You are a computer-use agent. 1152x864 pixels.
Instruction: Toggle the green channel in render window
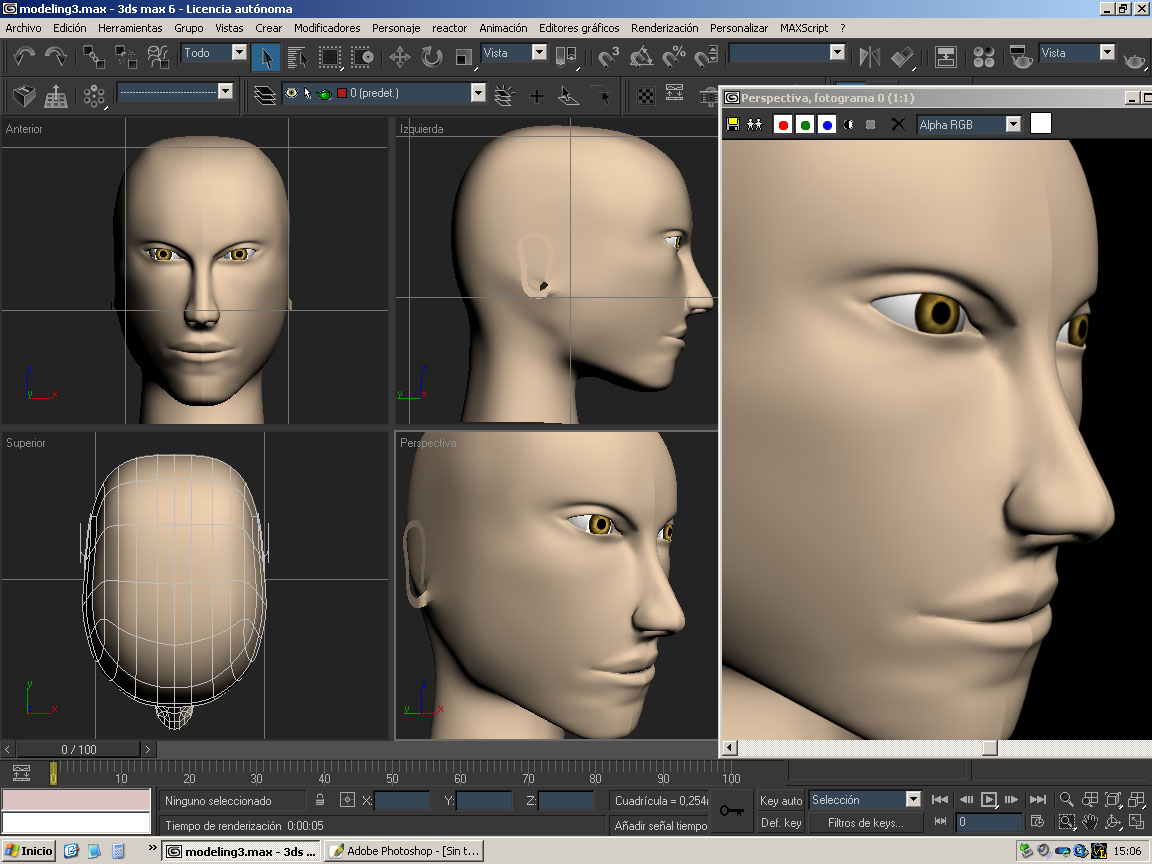point(805,125)
